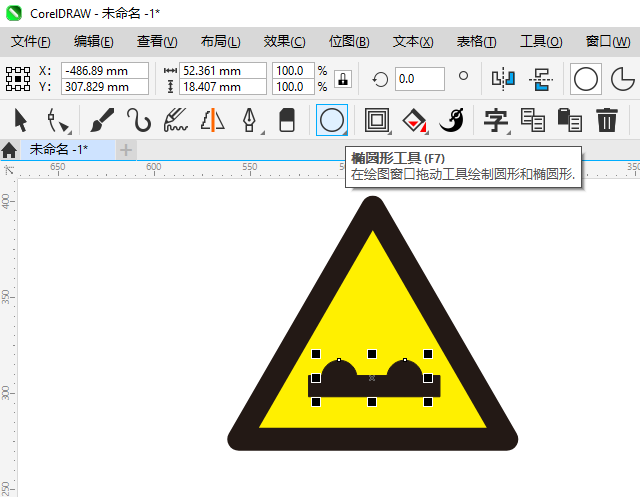640x497 pixels.
Task: Click the vertical scale percent field
Action: (x=293, y=87)
